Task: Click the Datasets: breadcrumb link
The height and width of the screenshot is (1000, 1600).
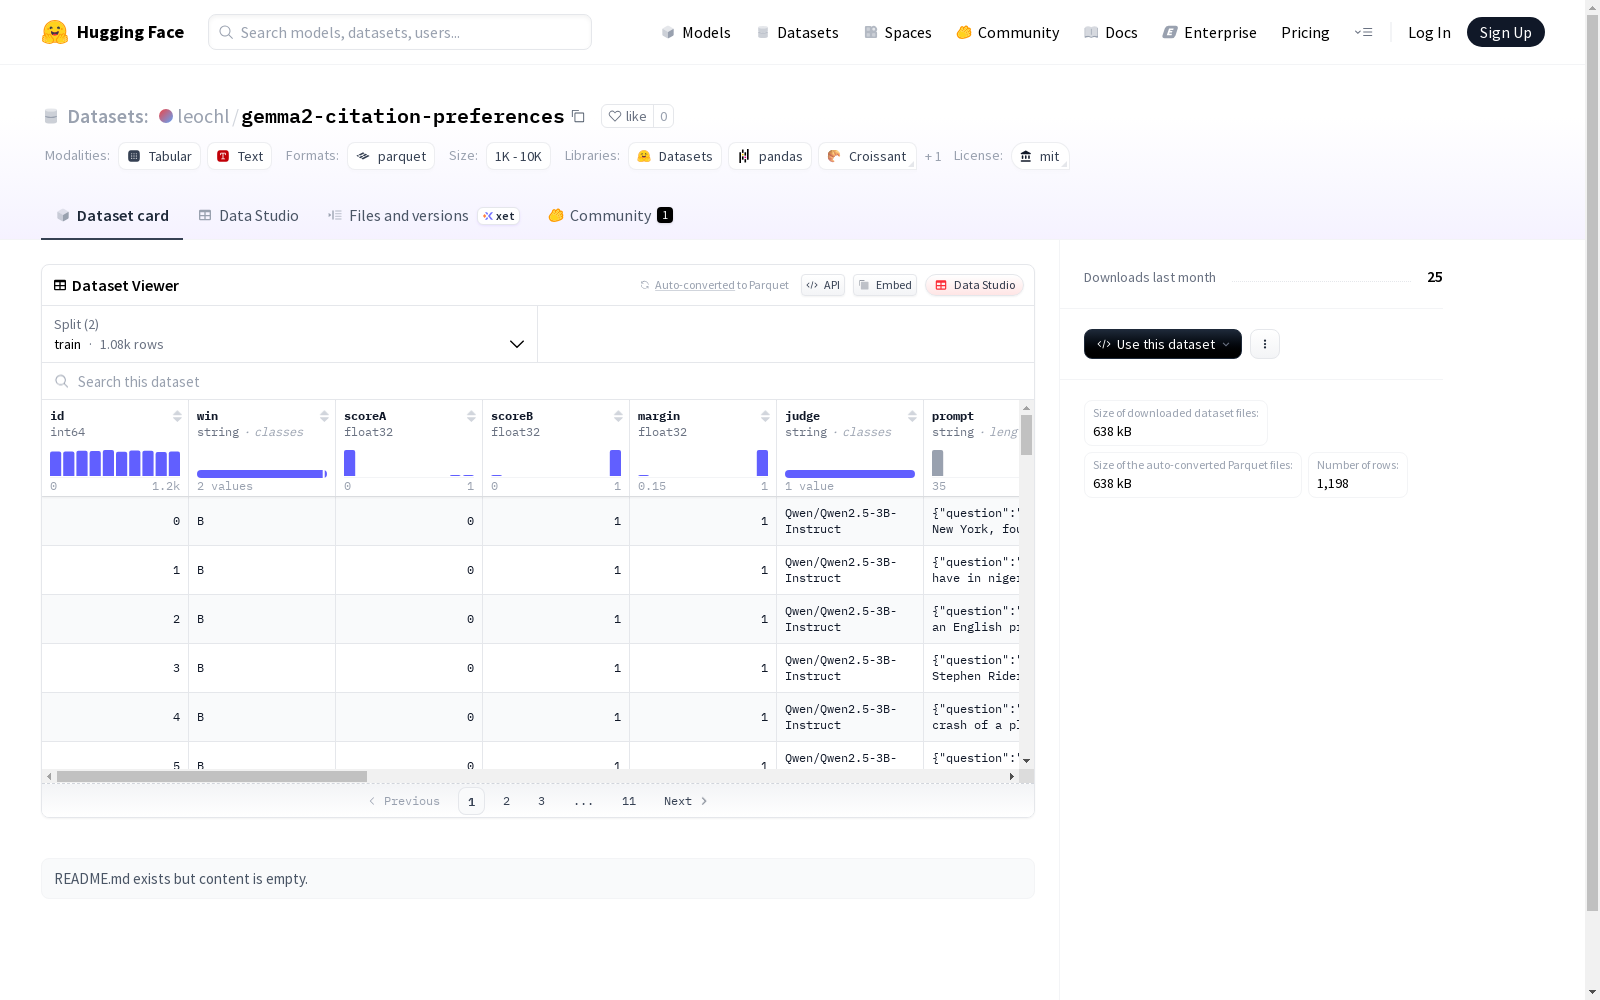Action: (x=108, y=116)
